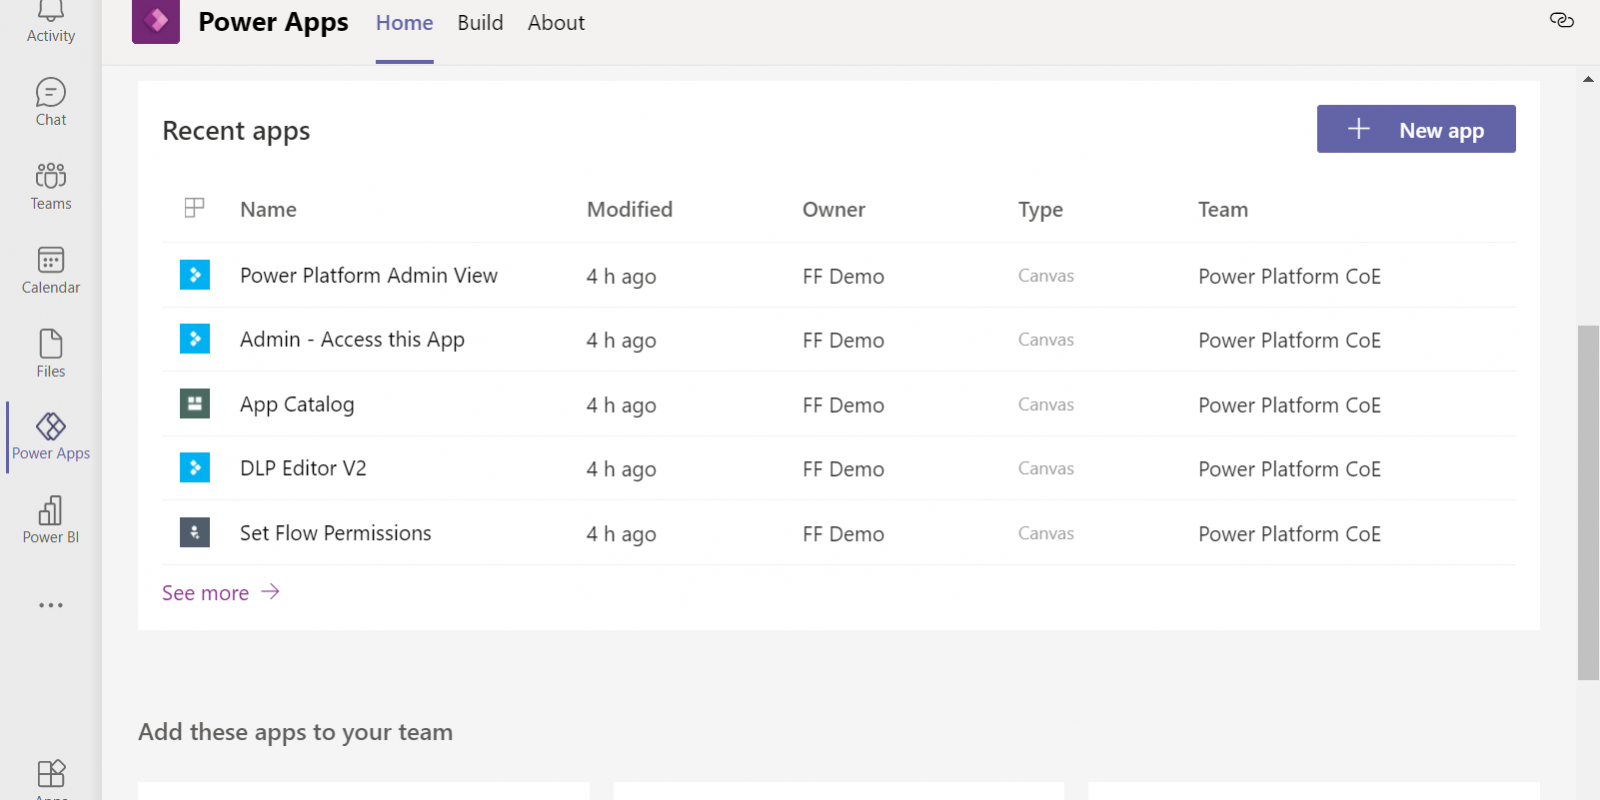Open the App Catalog app
Screen dimensions: 1600x800
[297, 404]
